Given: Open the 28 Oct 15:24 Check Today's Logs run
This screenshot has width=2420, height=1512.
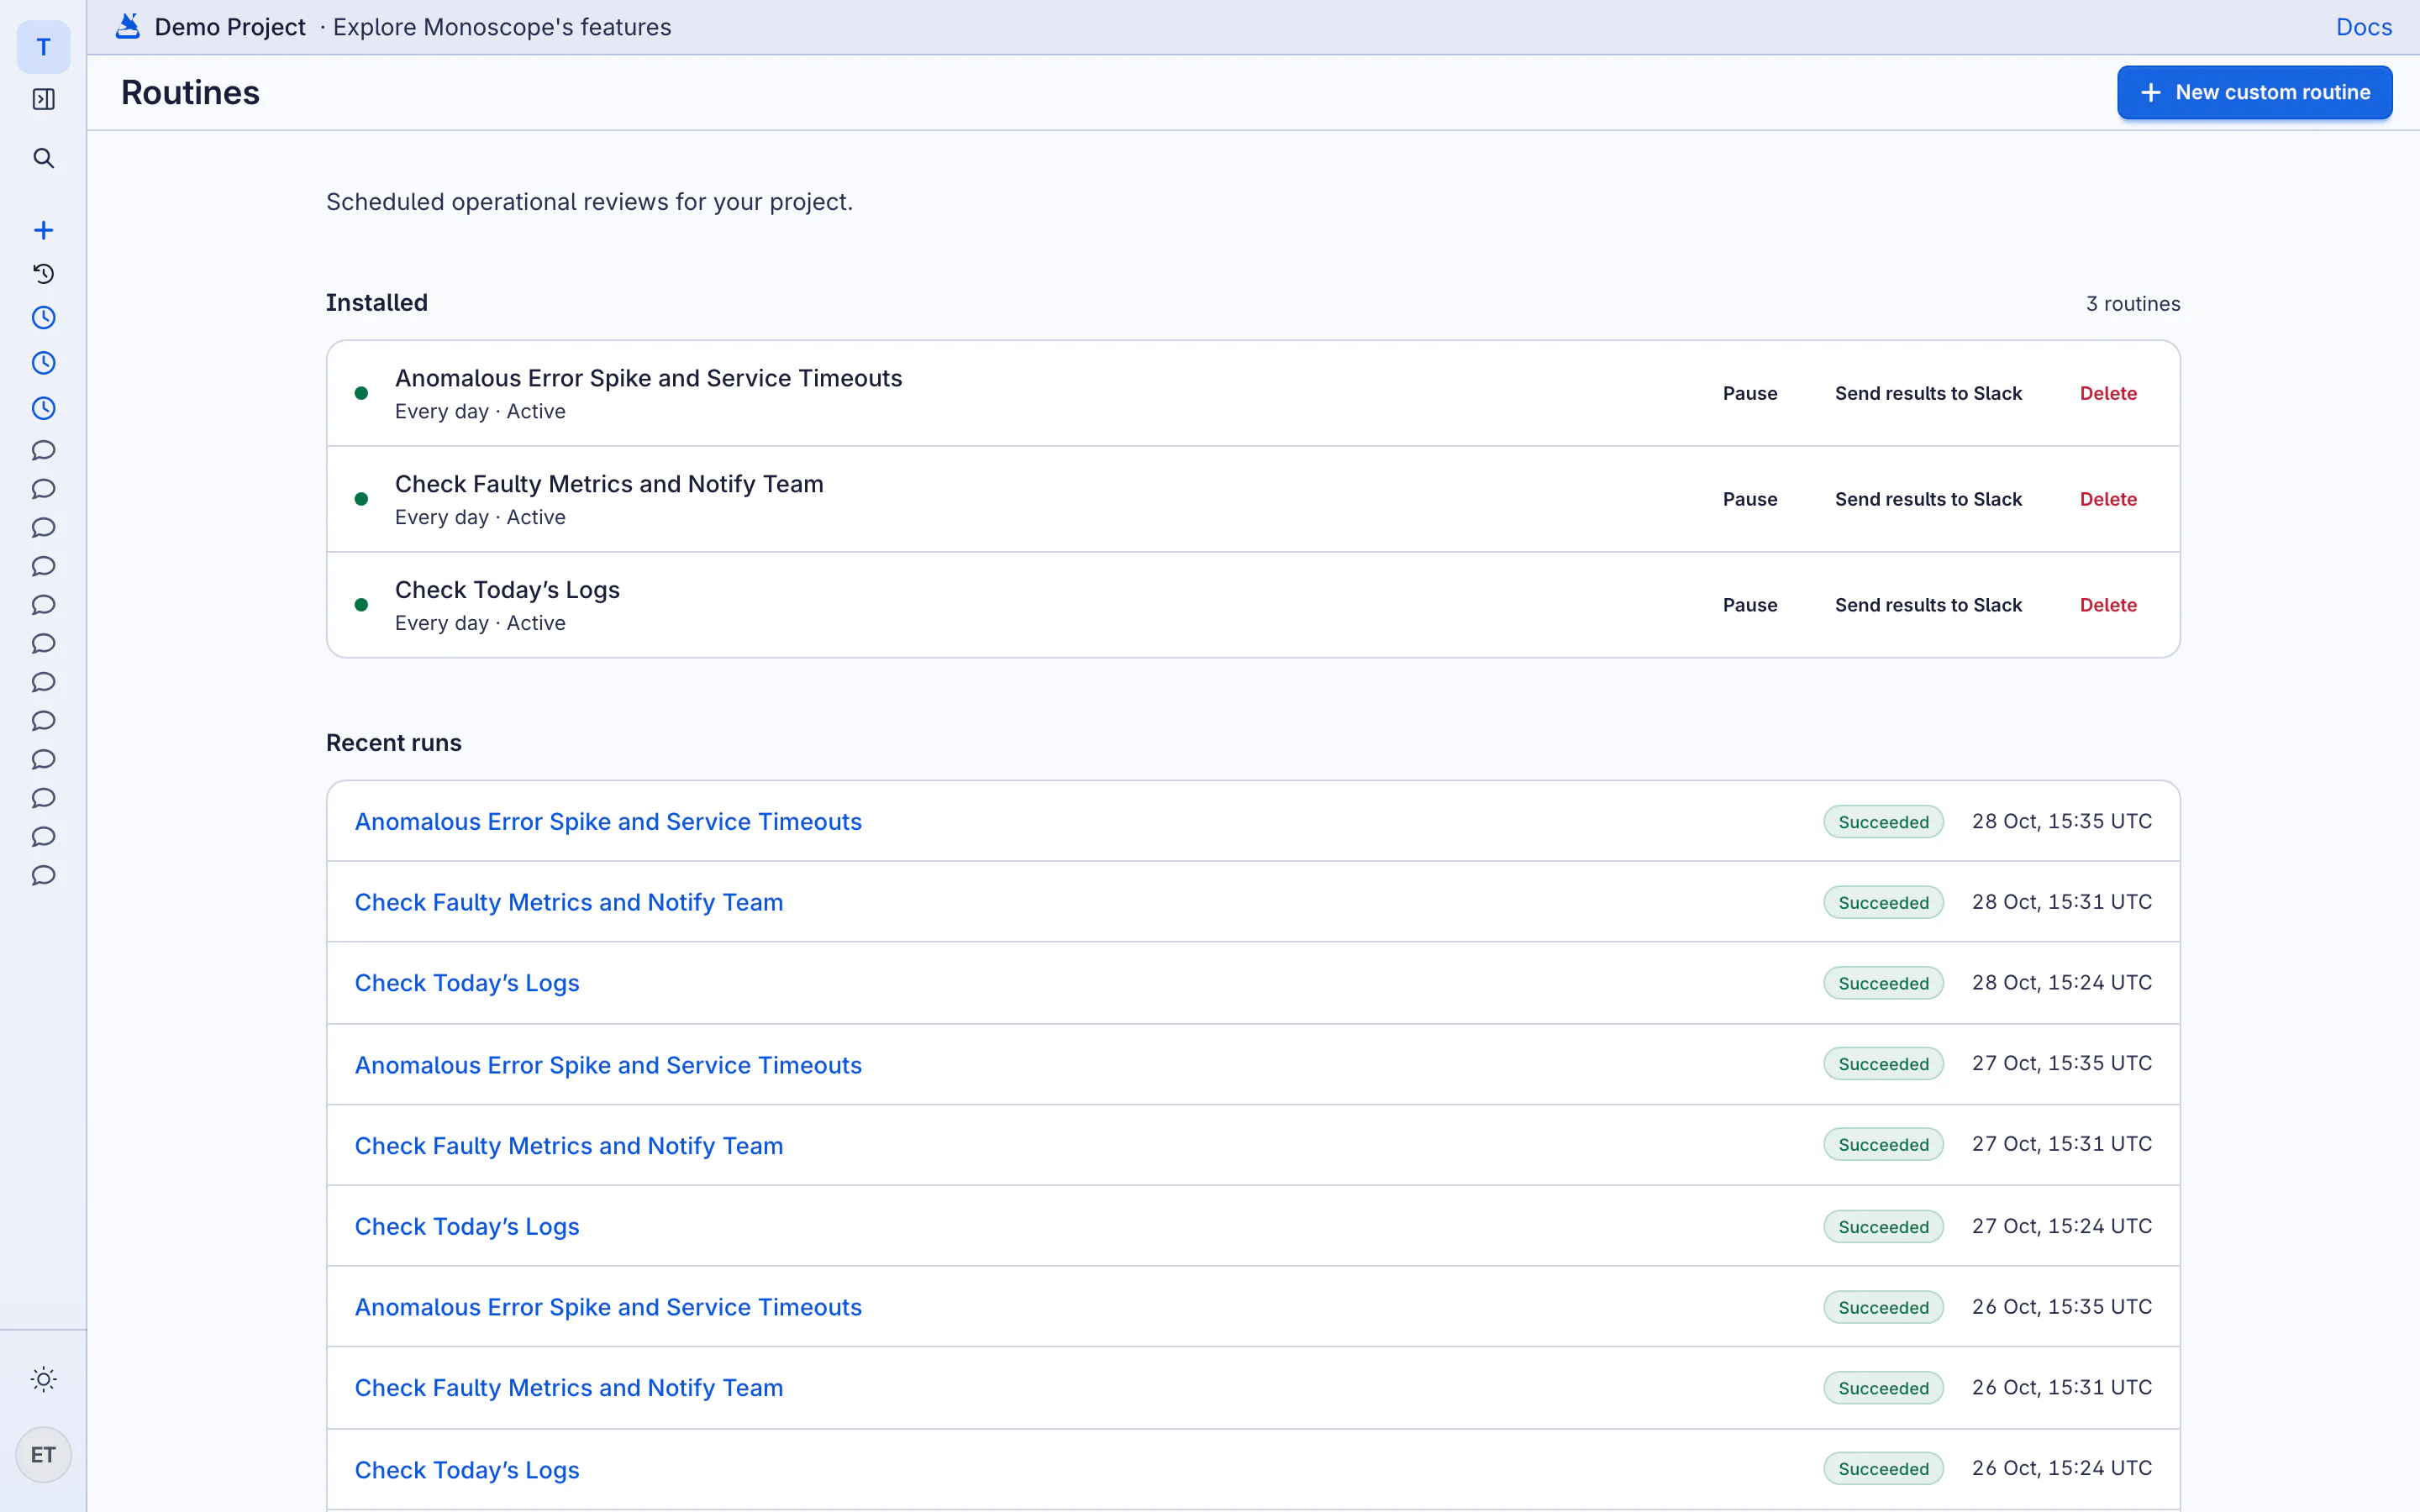Looking at the screenshot, I should pyautogui.click(x=467, y=983).
